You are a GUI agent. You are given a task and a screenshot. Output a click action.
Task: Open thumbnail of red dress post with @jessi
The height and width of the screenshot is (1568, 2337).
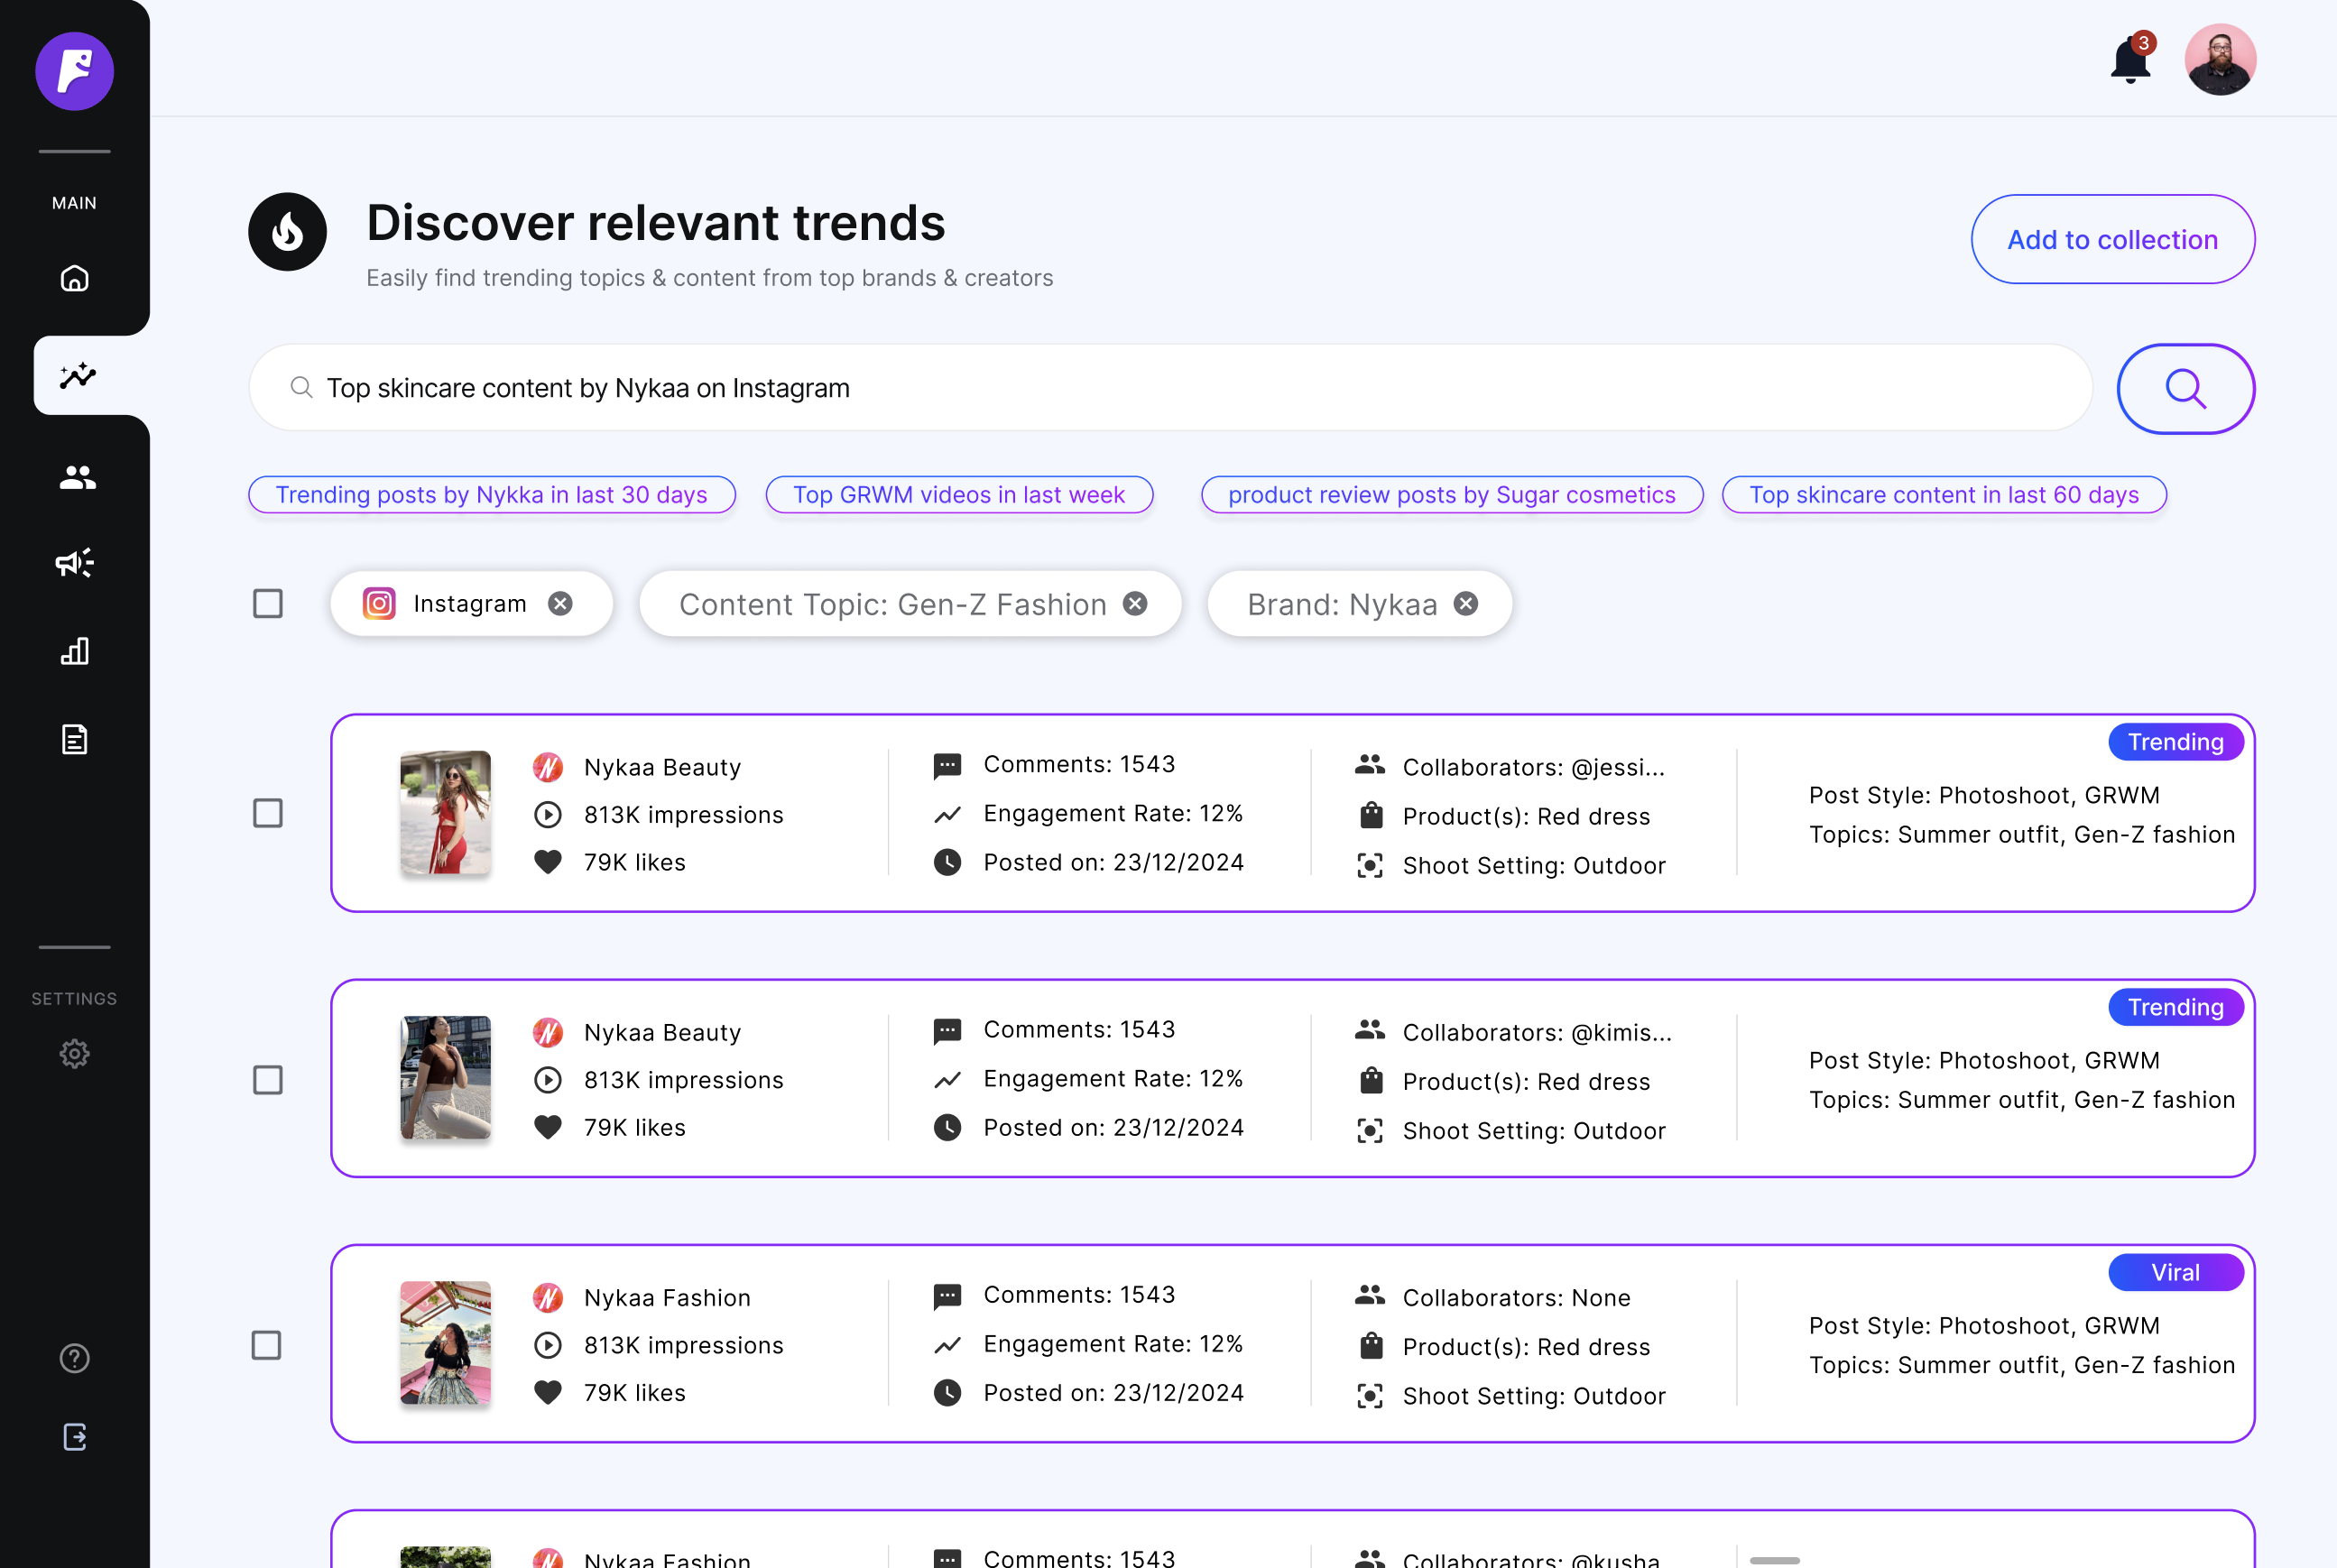[445, 813]
